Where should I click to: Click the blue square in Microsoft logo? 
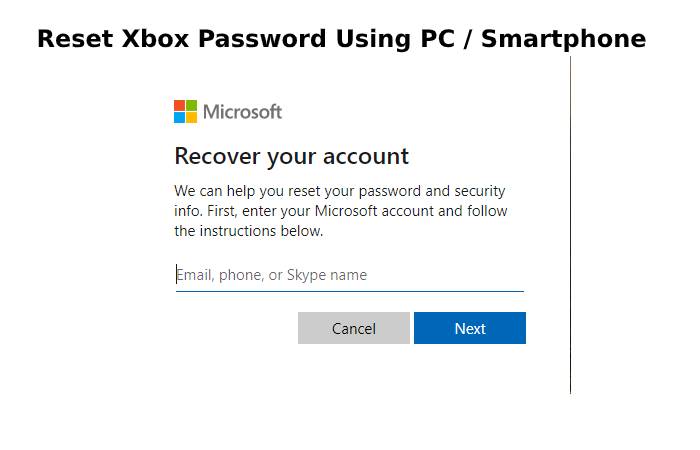click(179, 117)
